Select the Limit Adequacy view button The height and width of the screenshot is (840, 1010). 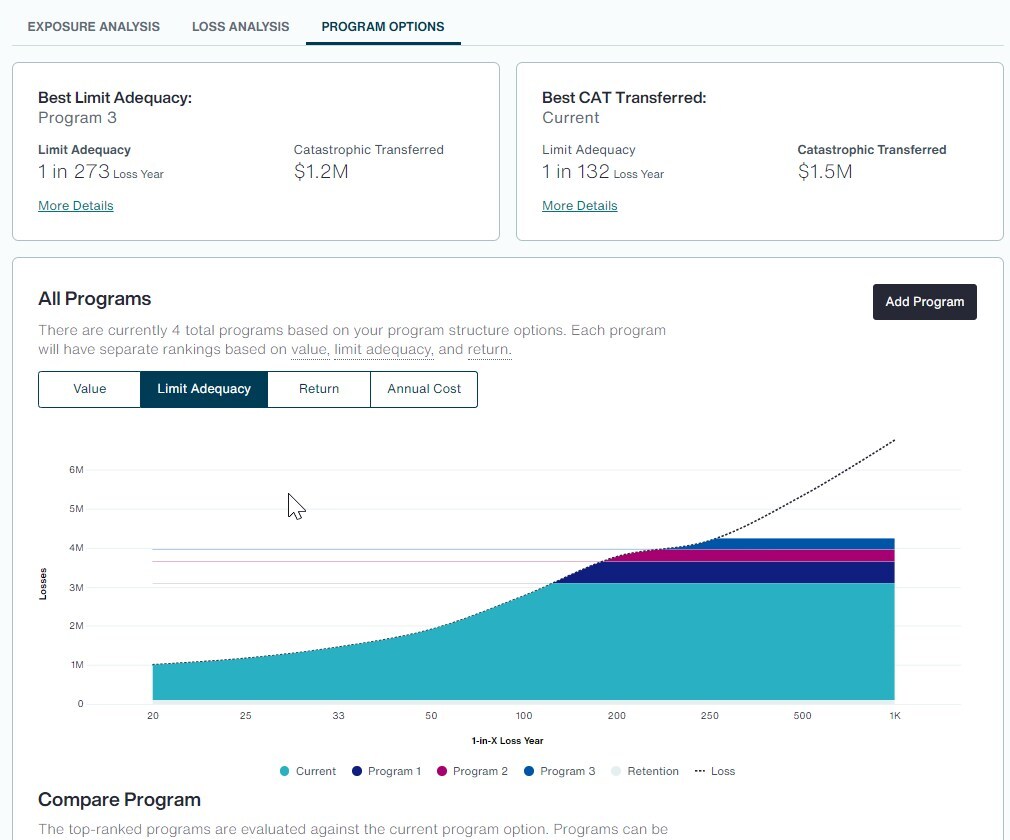coord(204,389)
